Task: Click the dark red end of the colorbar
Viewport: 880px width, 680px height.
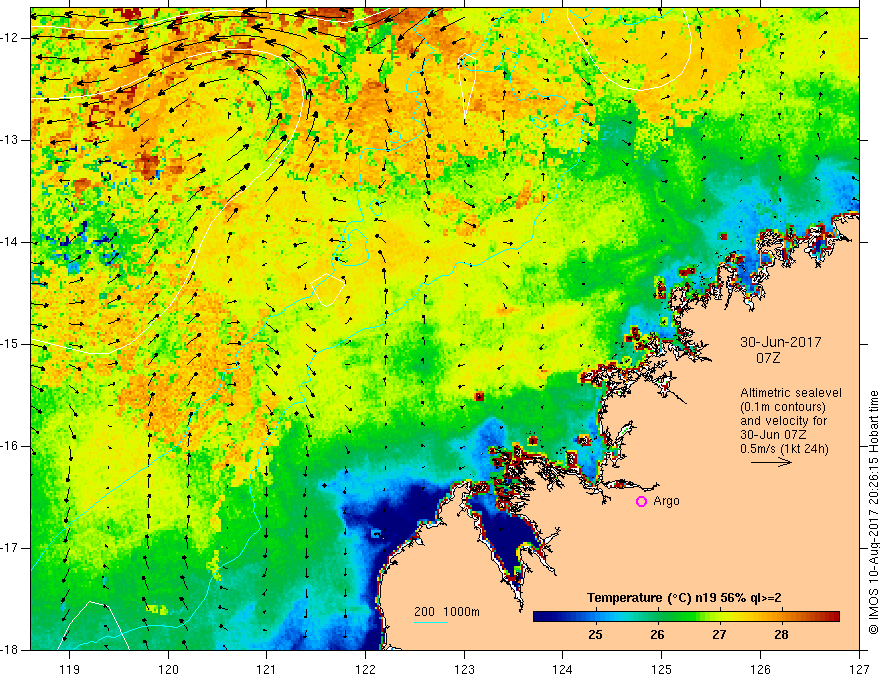Action: (x=833, y=617)
